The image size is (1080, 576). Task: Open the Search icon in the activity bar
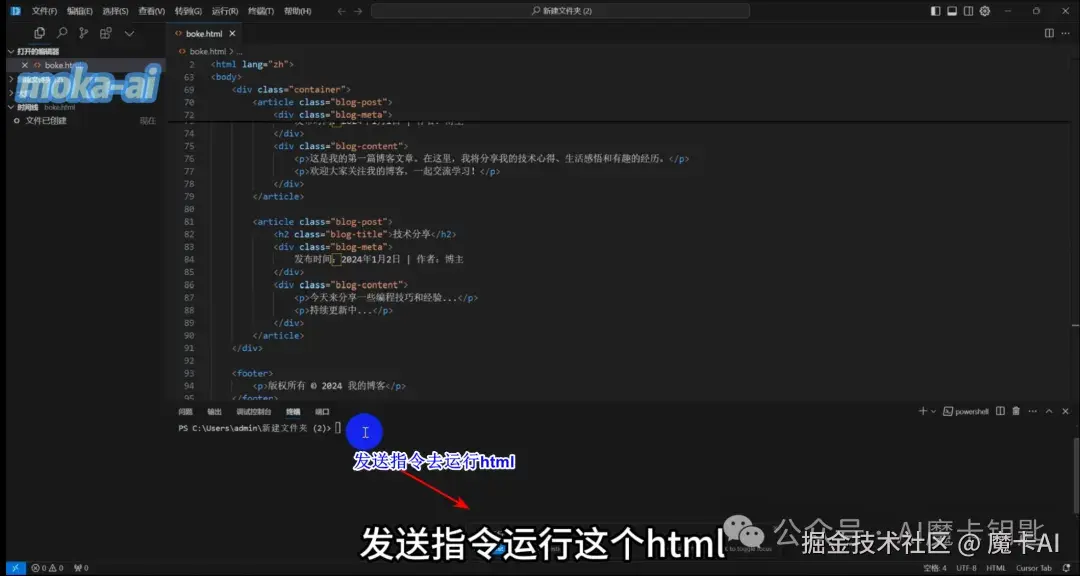point(61,32)
